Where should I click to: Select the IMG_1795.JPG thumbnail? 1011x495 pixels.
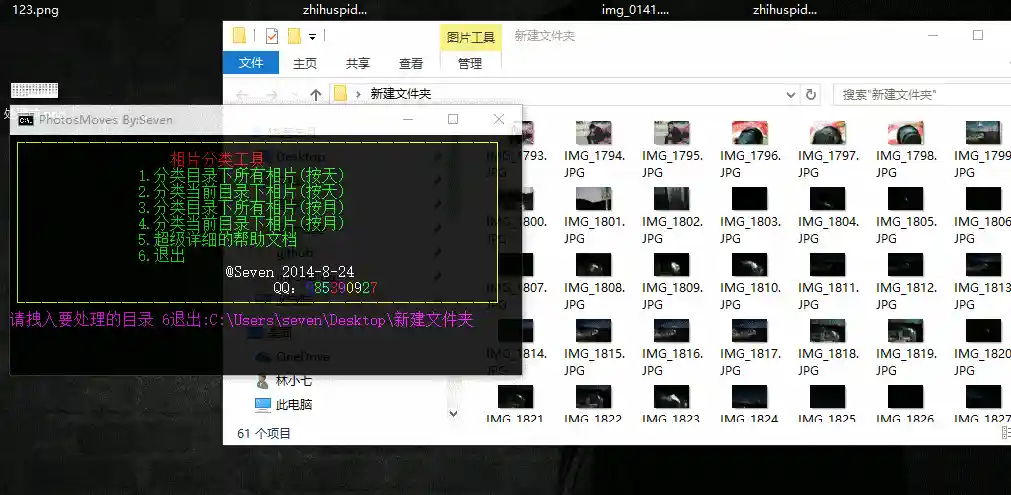coord(672,133)
